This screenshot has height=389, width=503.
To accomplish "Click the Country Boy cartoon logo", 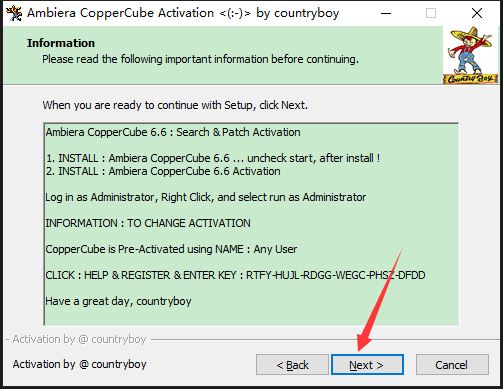I will click(470, 55).
